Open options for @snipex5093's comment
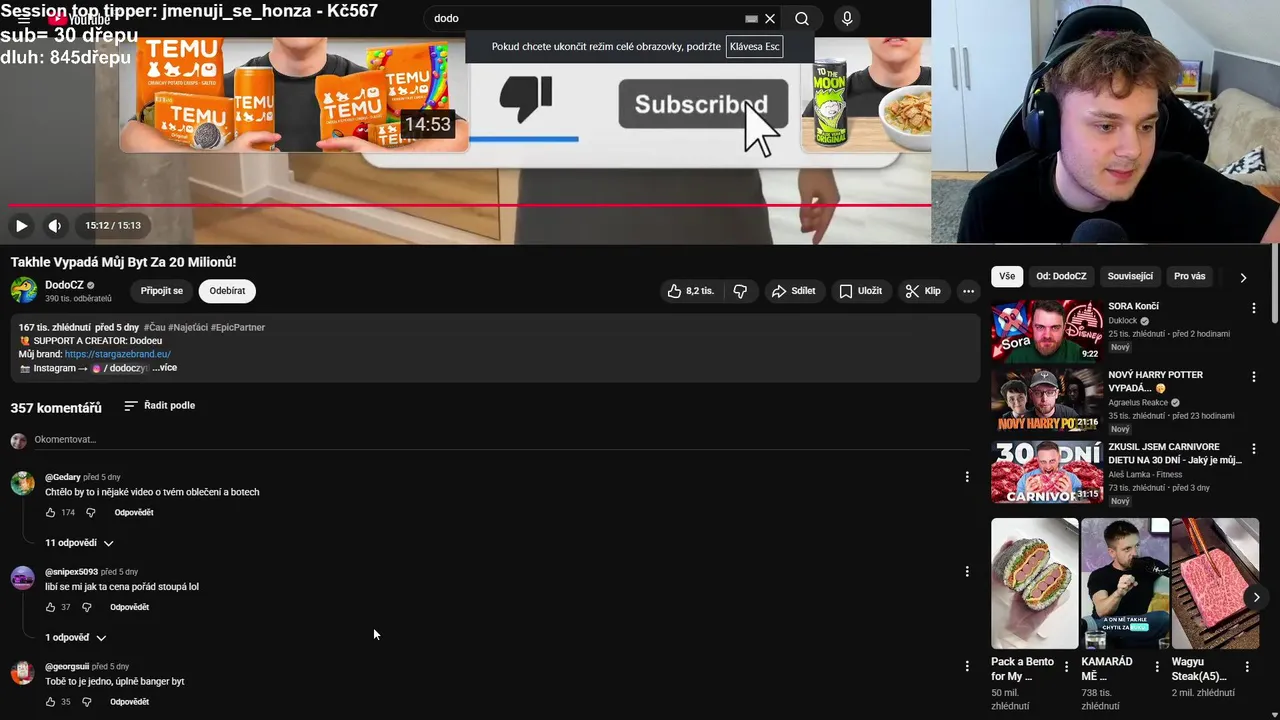The height and width of the screenshot is (720, 1280). pyautogui.click(x=967, y=572)
